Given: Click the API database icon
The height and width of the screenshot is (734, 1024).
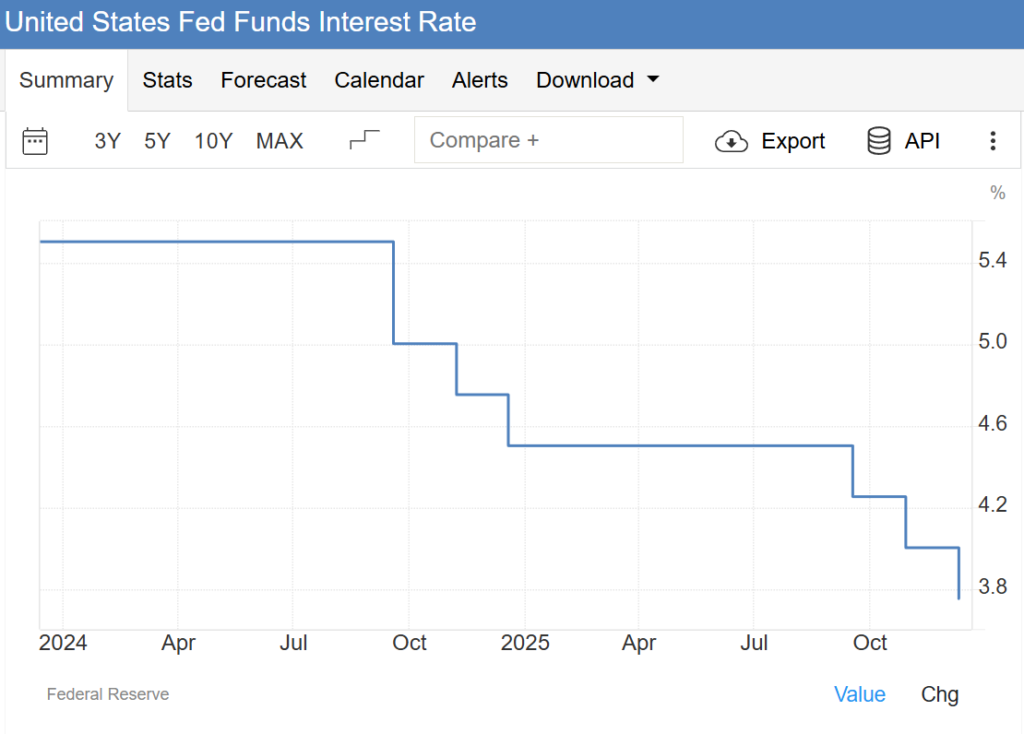Looking at the screenshot, I should pos(879,141).
